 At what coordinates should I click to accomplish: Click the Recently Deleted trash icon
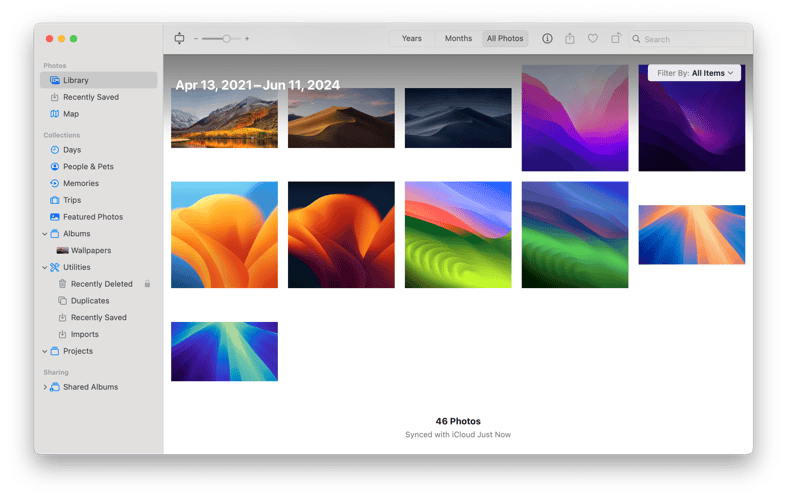point(62,284)
